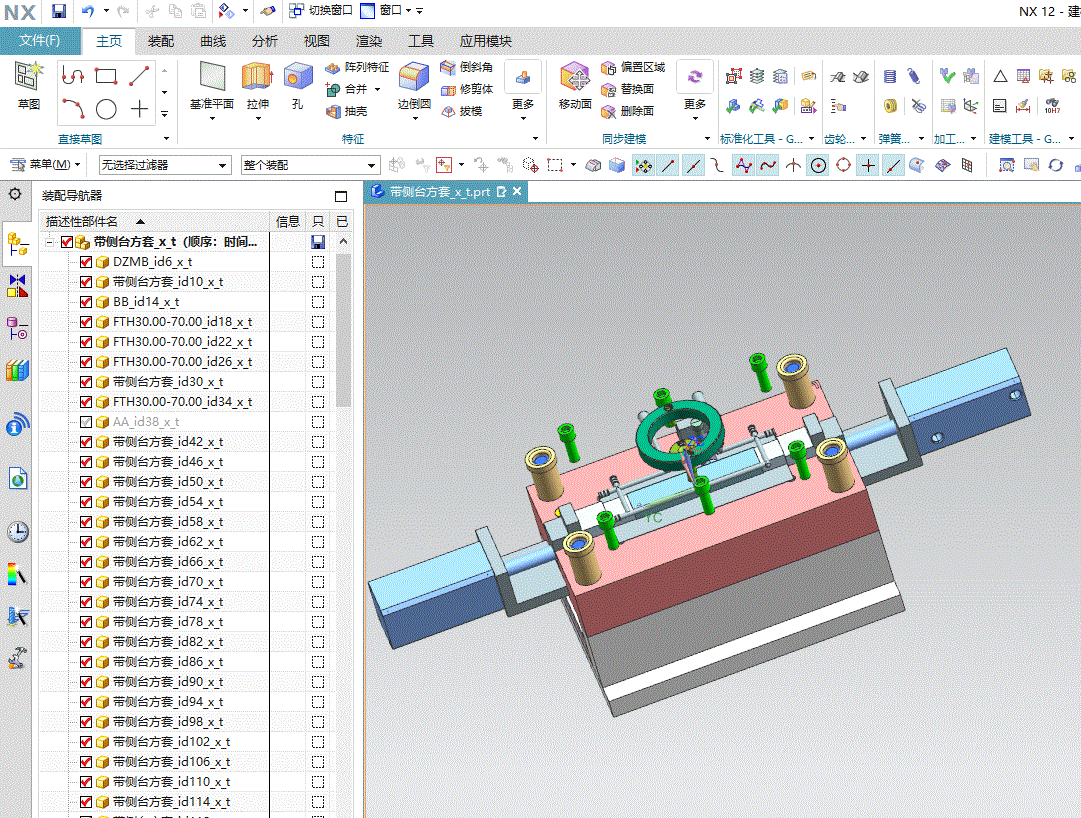
Task: Switch to the 应用模块 ribbon tab
Action: [485, 41]
